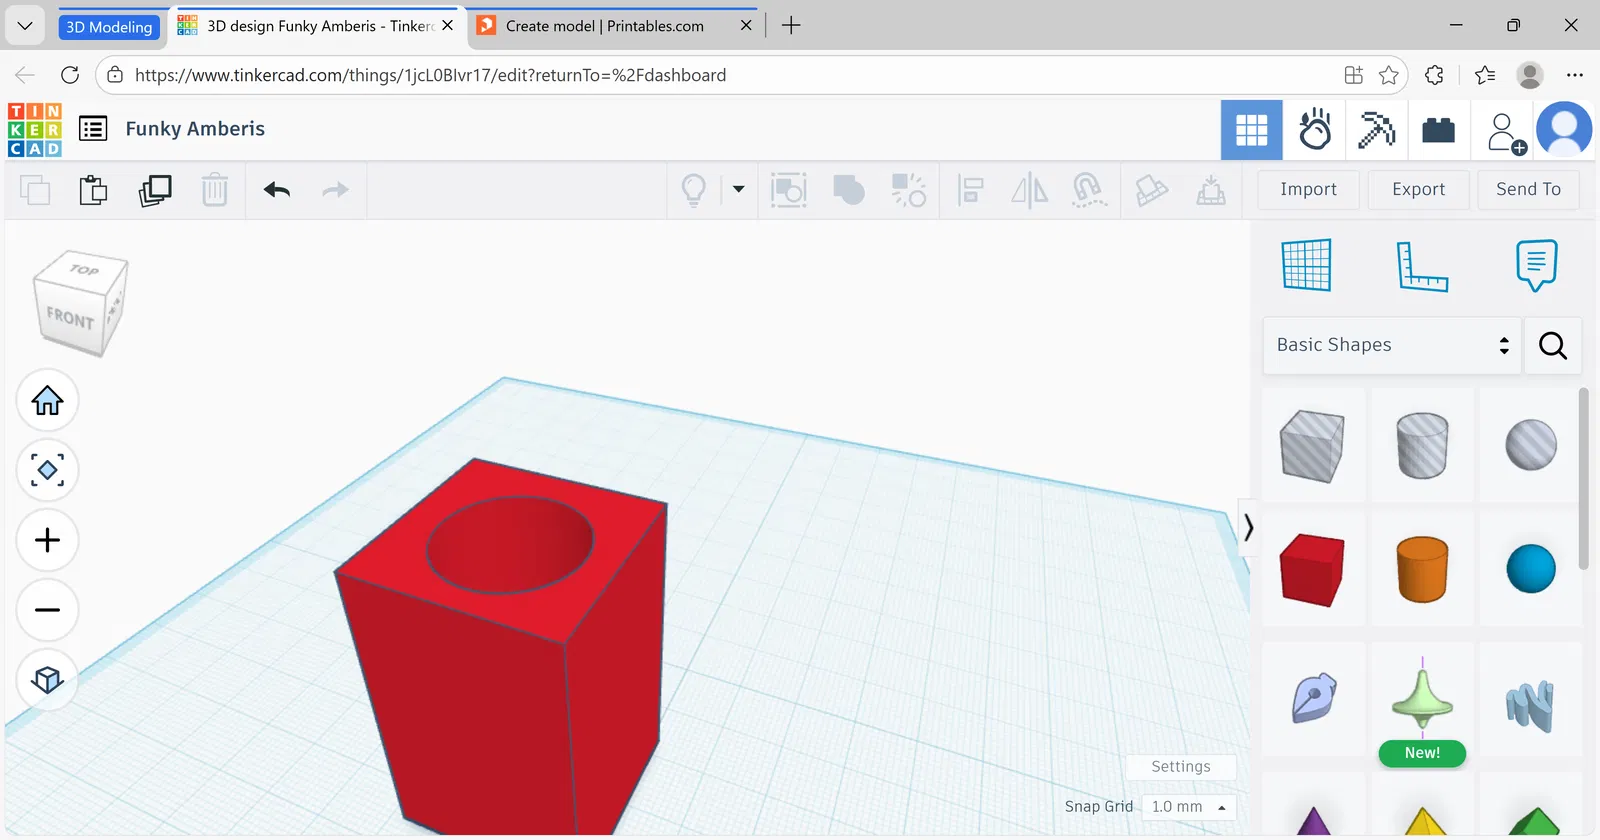Viewport: 1600px width, 840px height.
Task: Refresh the browser page
Action: (70, 75)
